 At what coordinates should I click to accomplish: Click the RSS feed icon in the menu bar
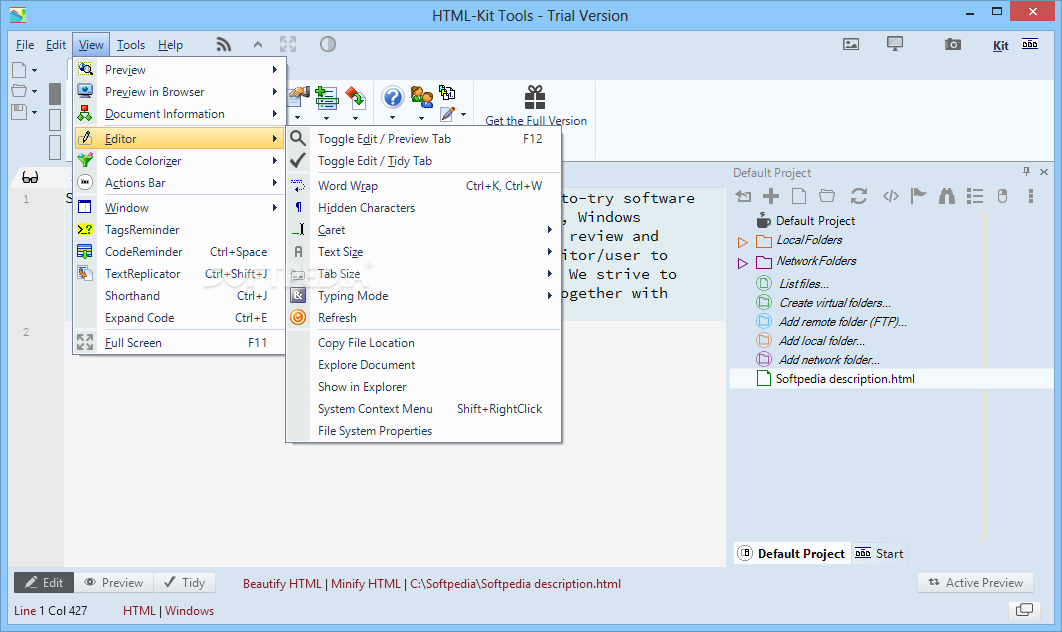(224, 45)
